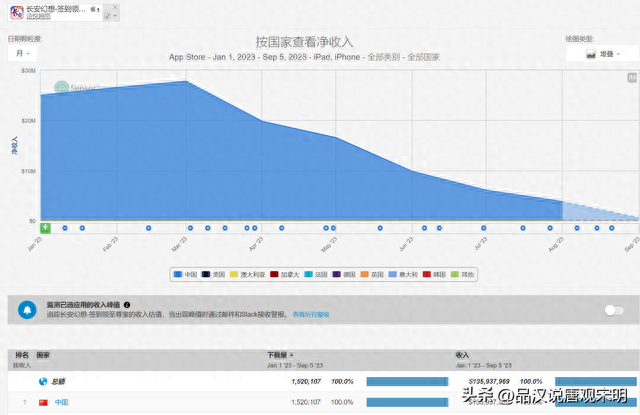640x415 pixels.
Task: Enable the revenue peak alert switch
Action: click(x=614, y=311)
